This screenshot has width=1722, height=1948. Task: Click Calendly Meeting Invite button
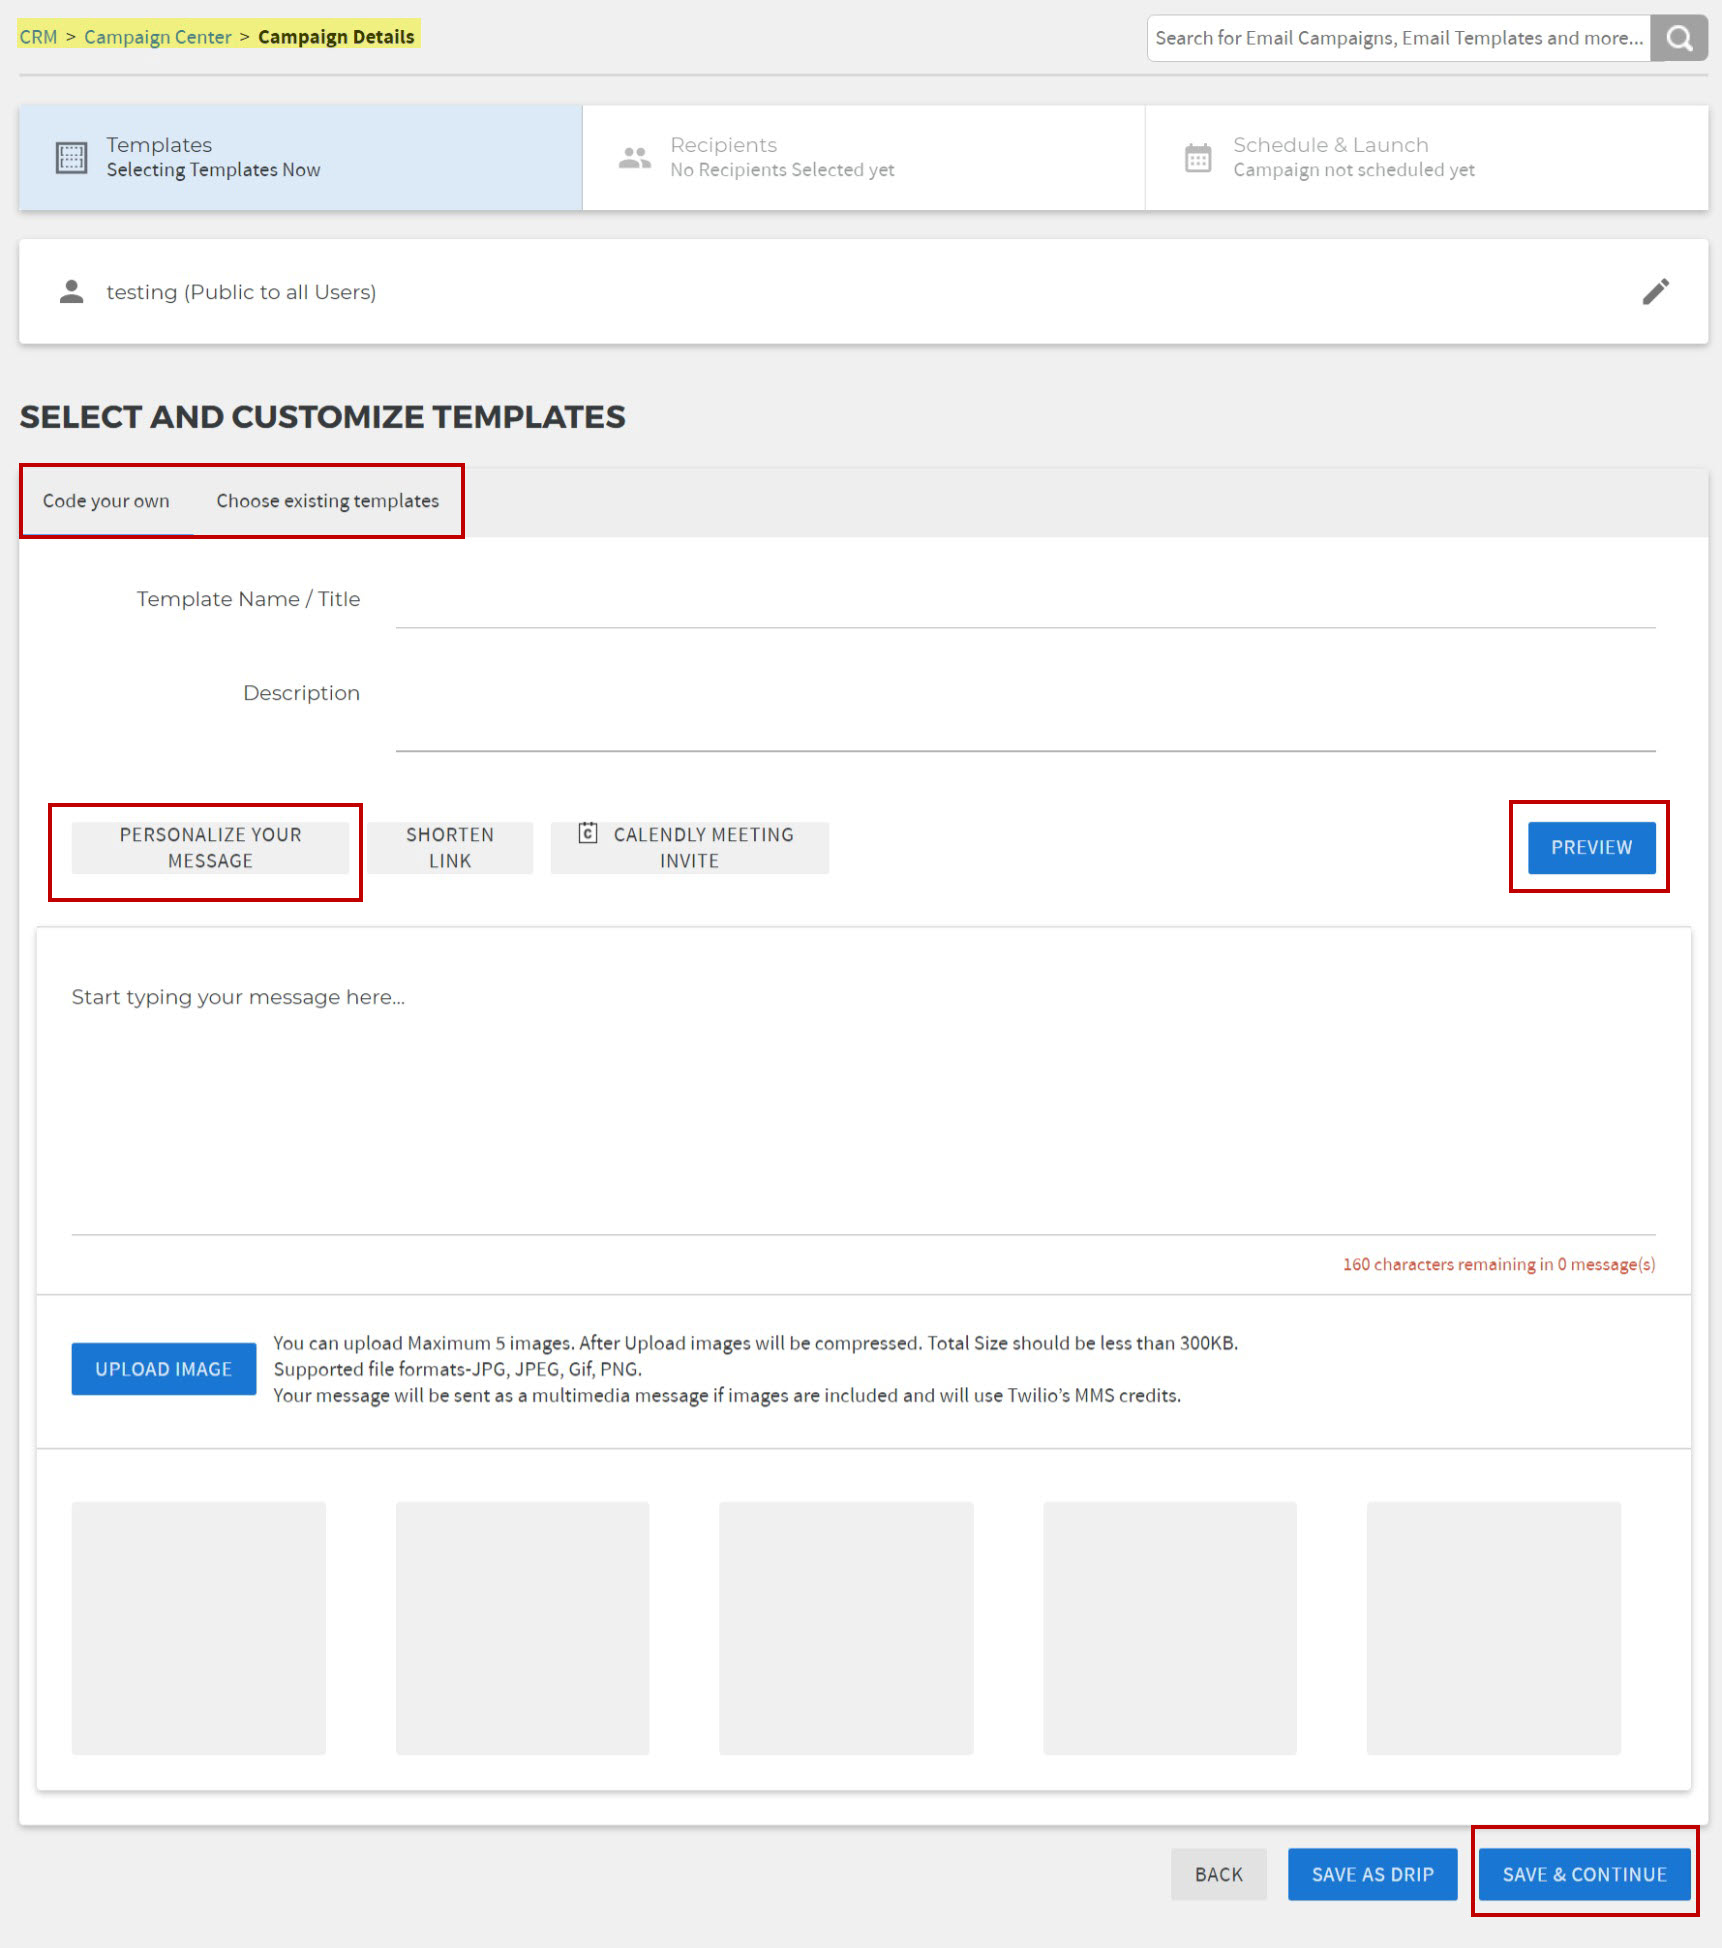point(689,848)
